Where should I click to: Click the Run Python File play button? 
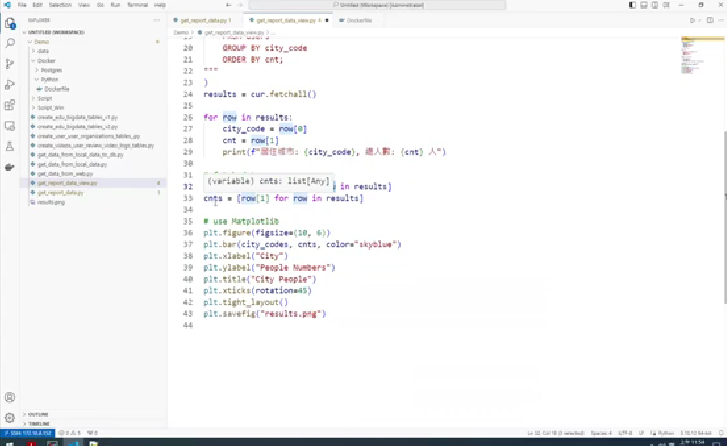692,20
